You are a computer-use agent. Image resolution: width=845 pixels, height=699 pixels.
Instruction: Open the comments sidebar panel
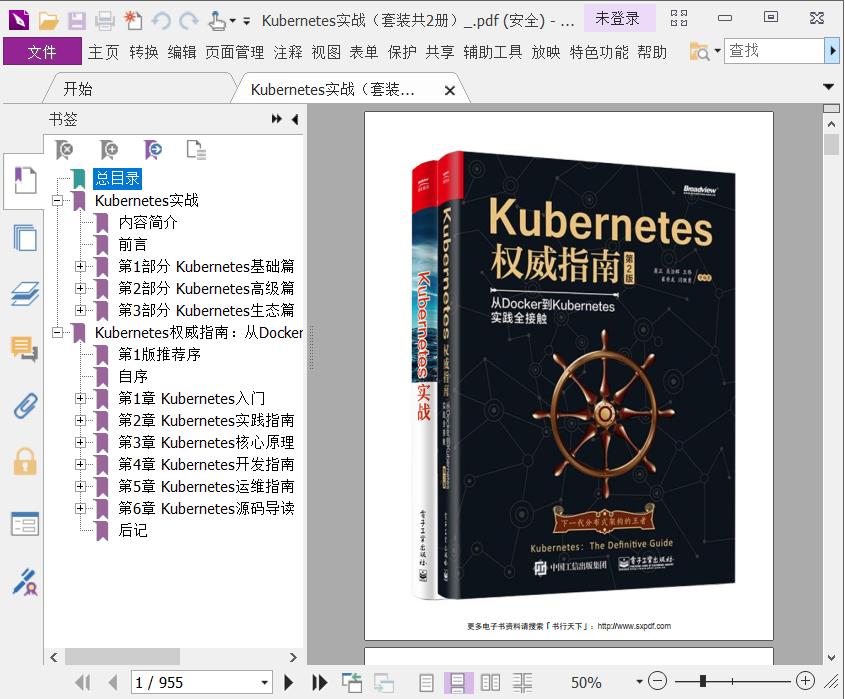pyautogui.click(x=25, y=349)
